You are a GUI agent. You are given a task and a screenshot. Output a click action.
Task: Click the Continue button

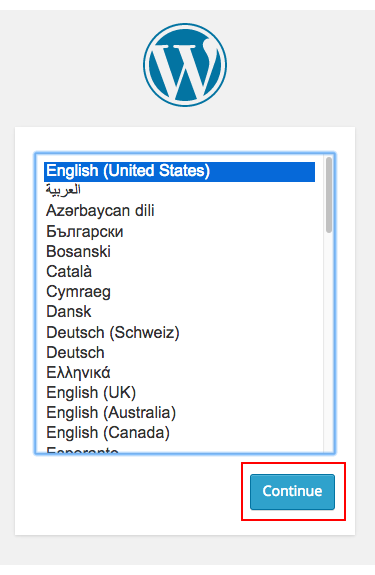point(292,492)
